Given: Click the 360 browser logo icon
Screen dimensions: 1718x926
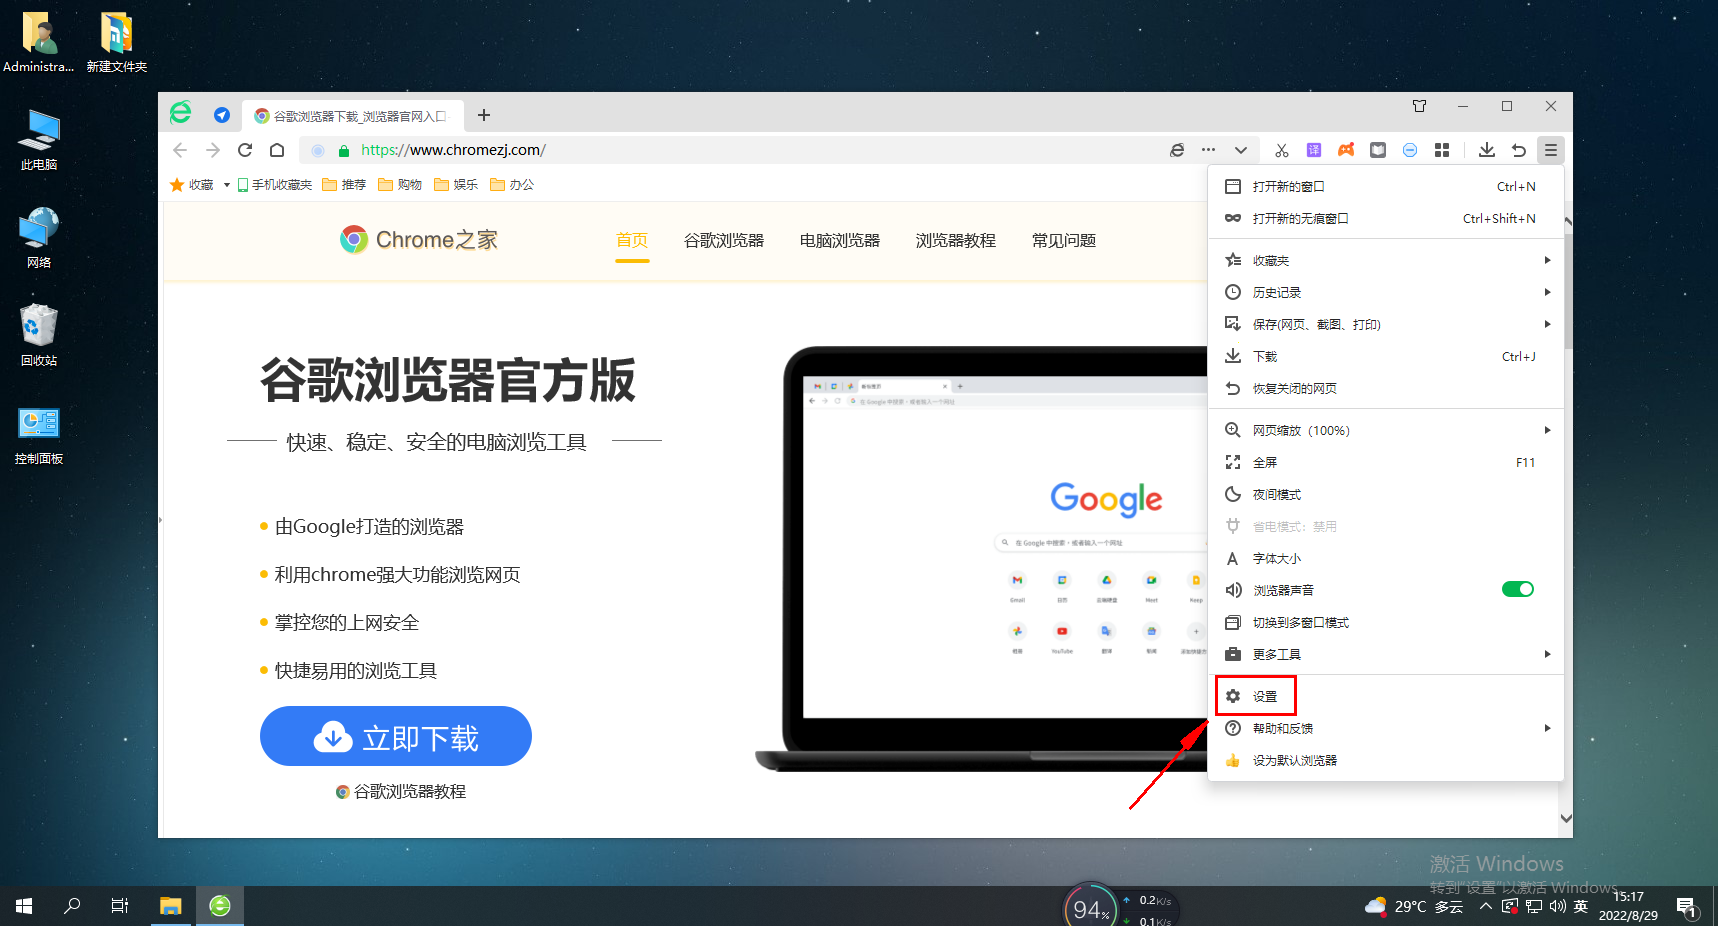Looking at the screenshot, I should coord(180,113).
